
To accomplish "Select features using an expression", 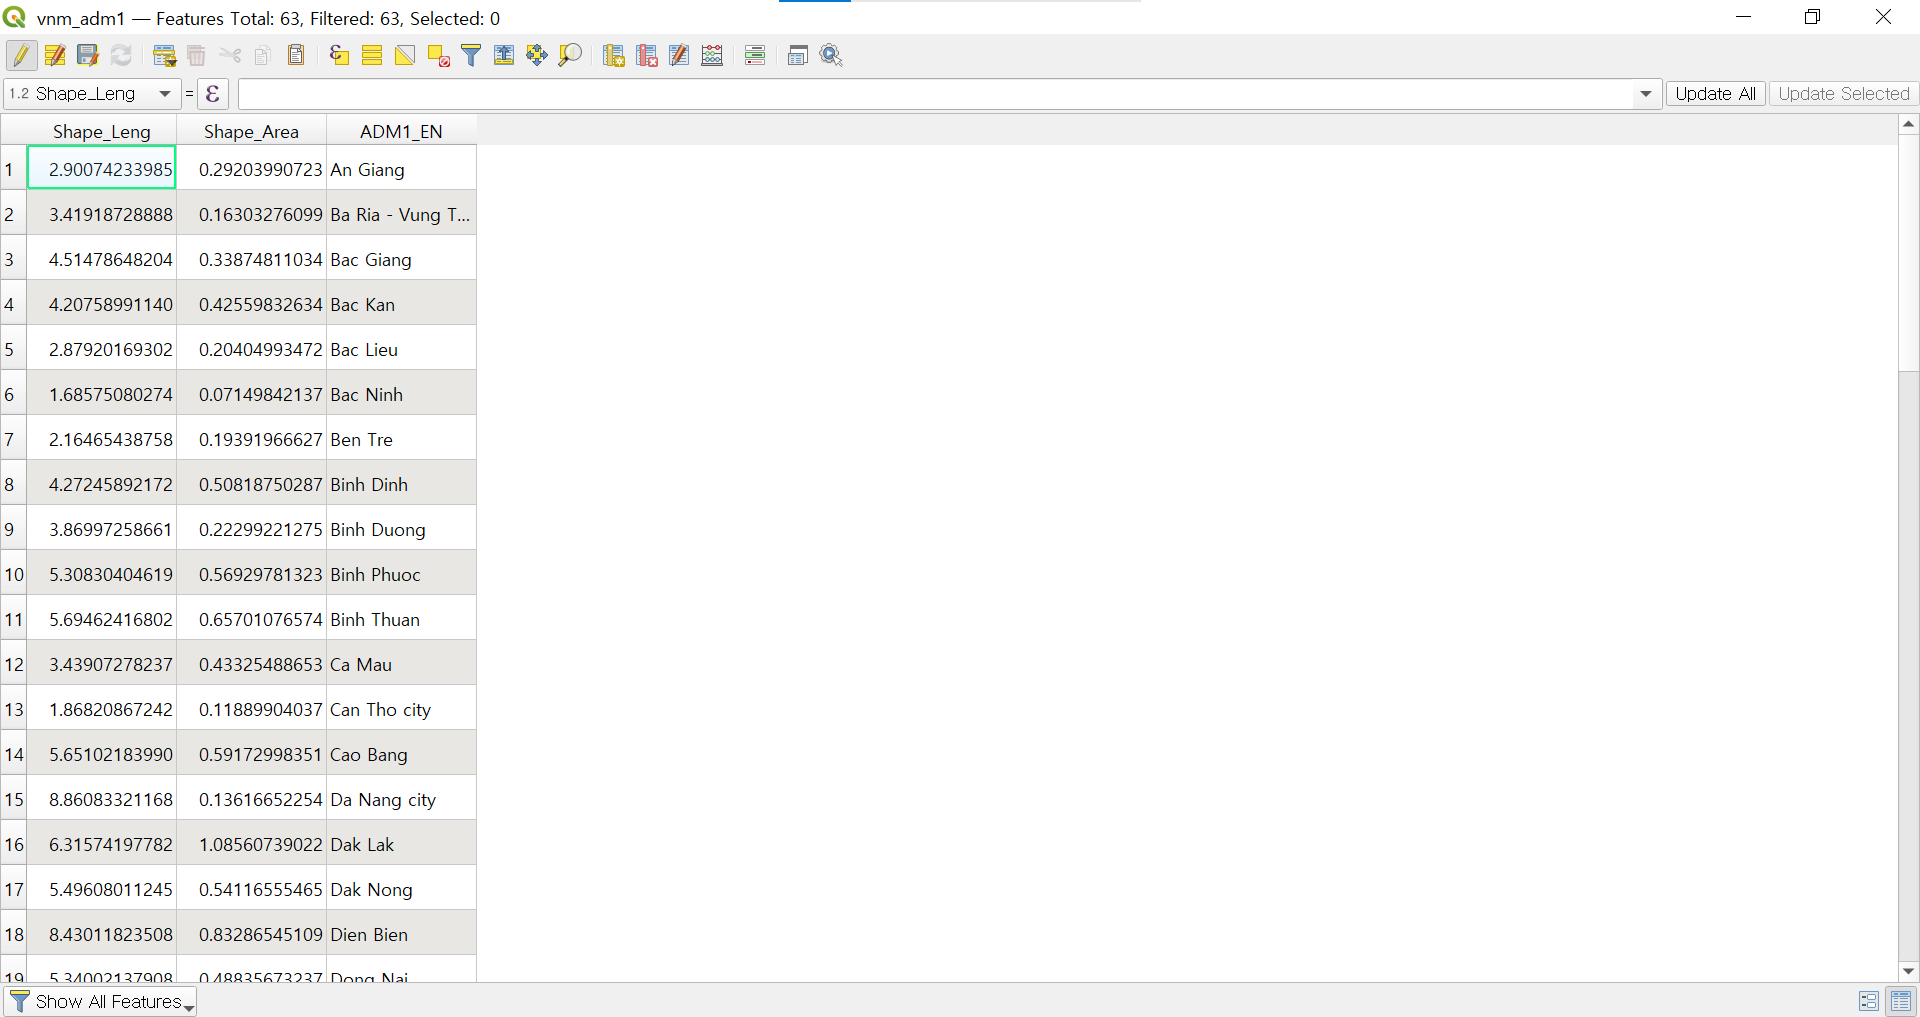I will (x=339, y=56).
